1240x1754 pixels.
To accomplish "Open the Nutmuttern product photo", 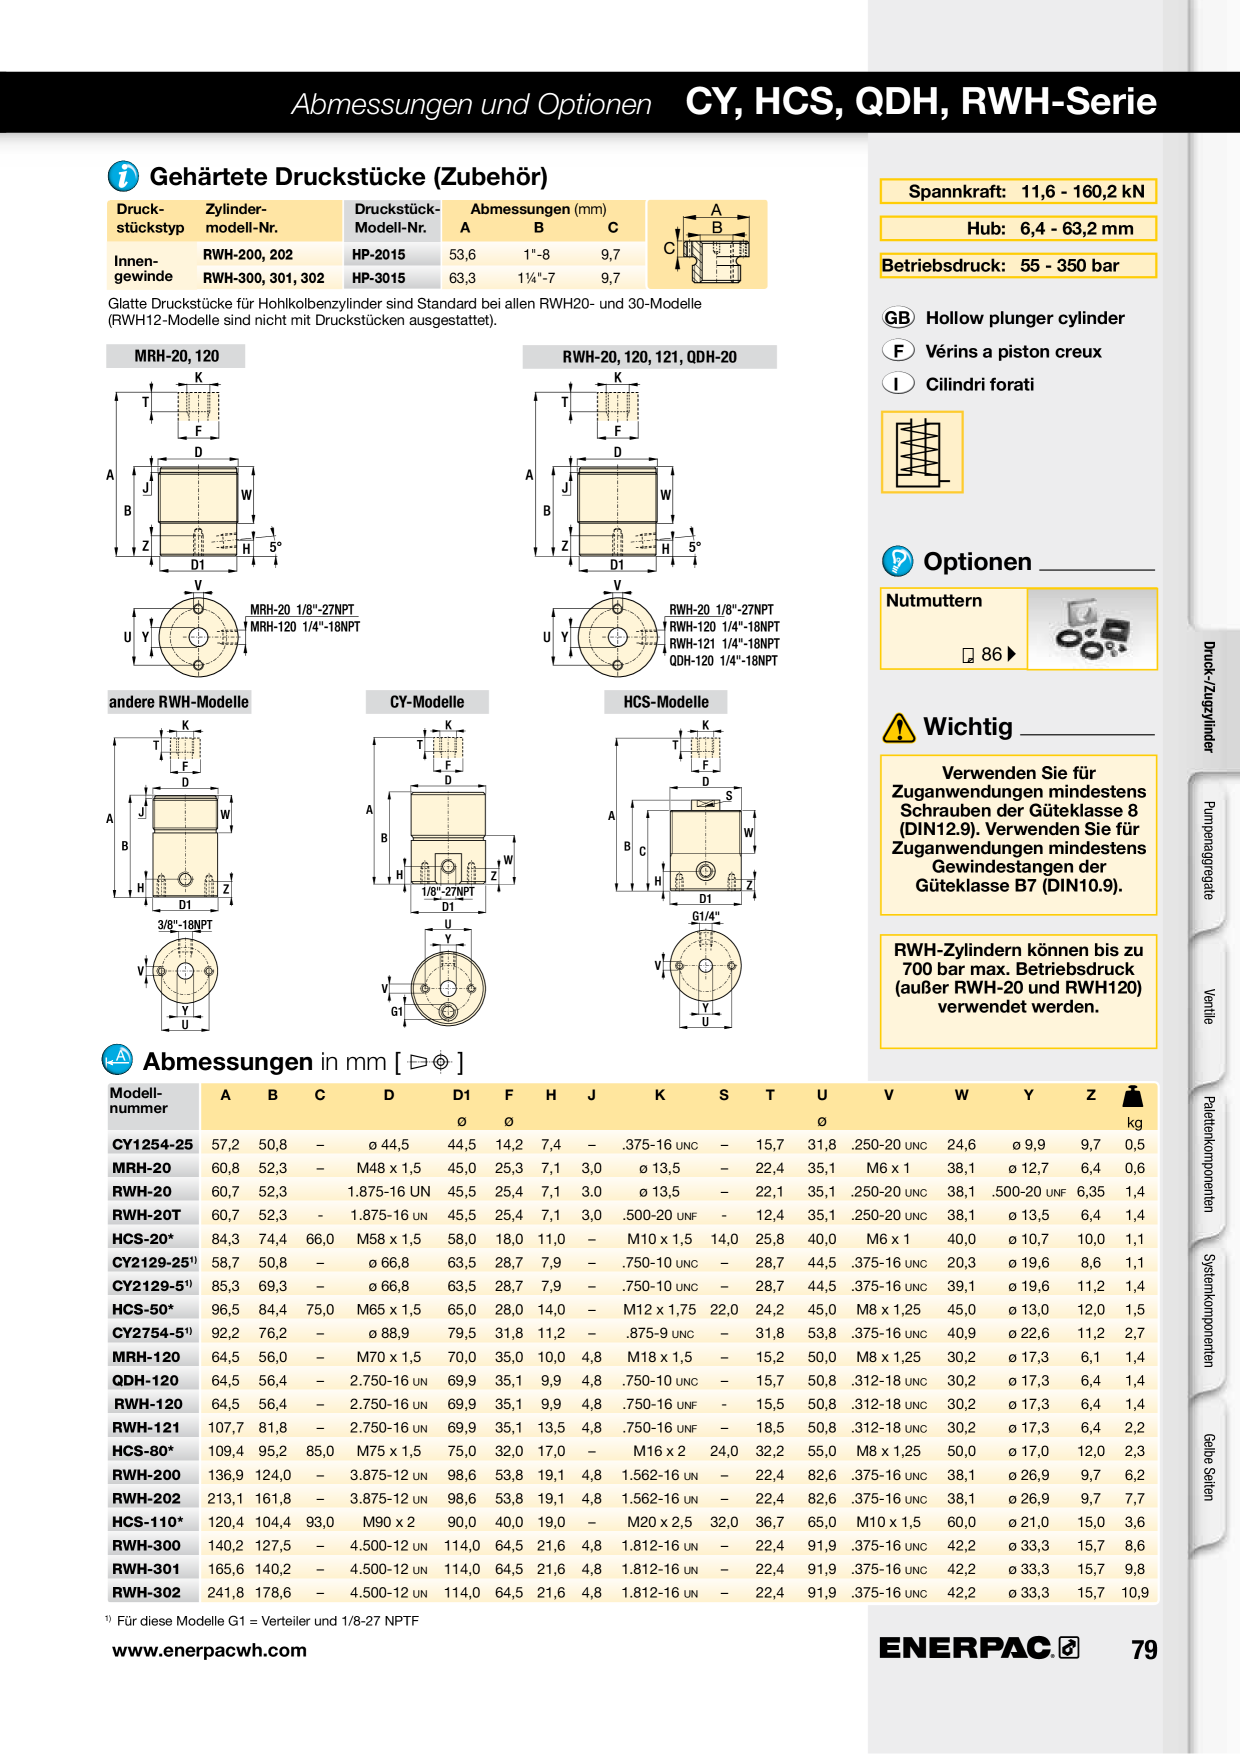I will pyautogui.click(x=1092, y=629).
